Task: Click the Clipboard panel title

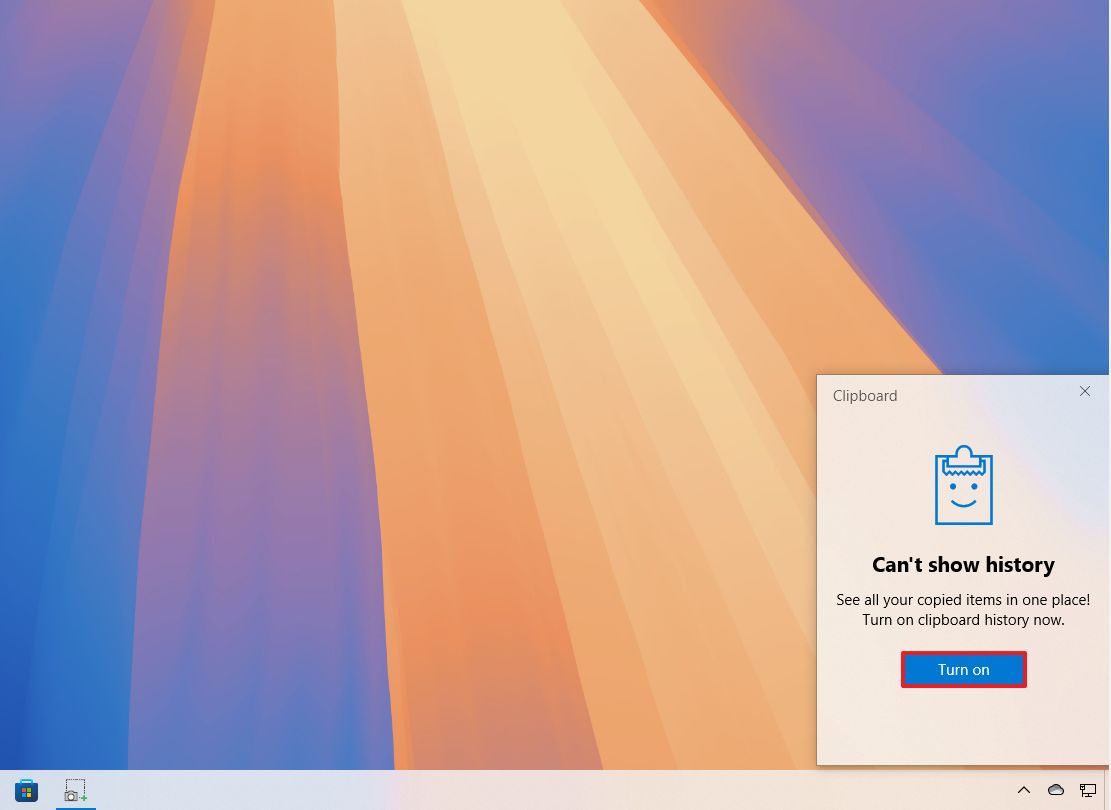Action: (x=864, y=396)
